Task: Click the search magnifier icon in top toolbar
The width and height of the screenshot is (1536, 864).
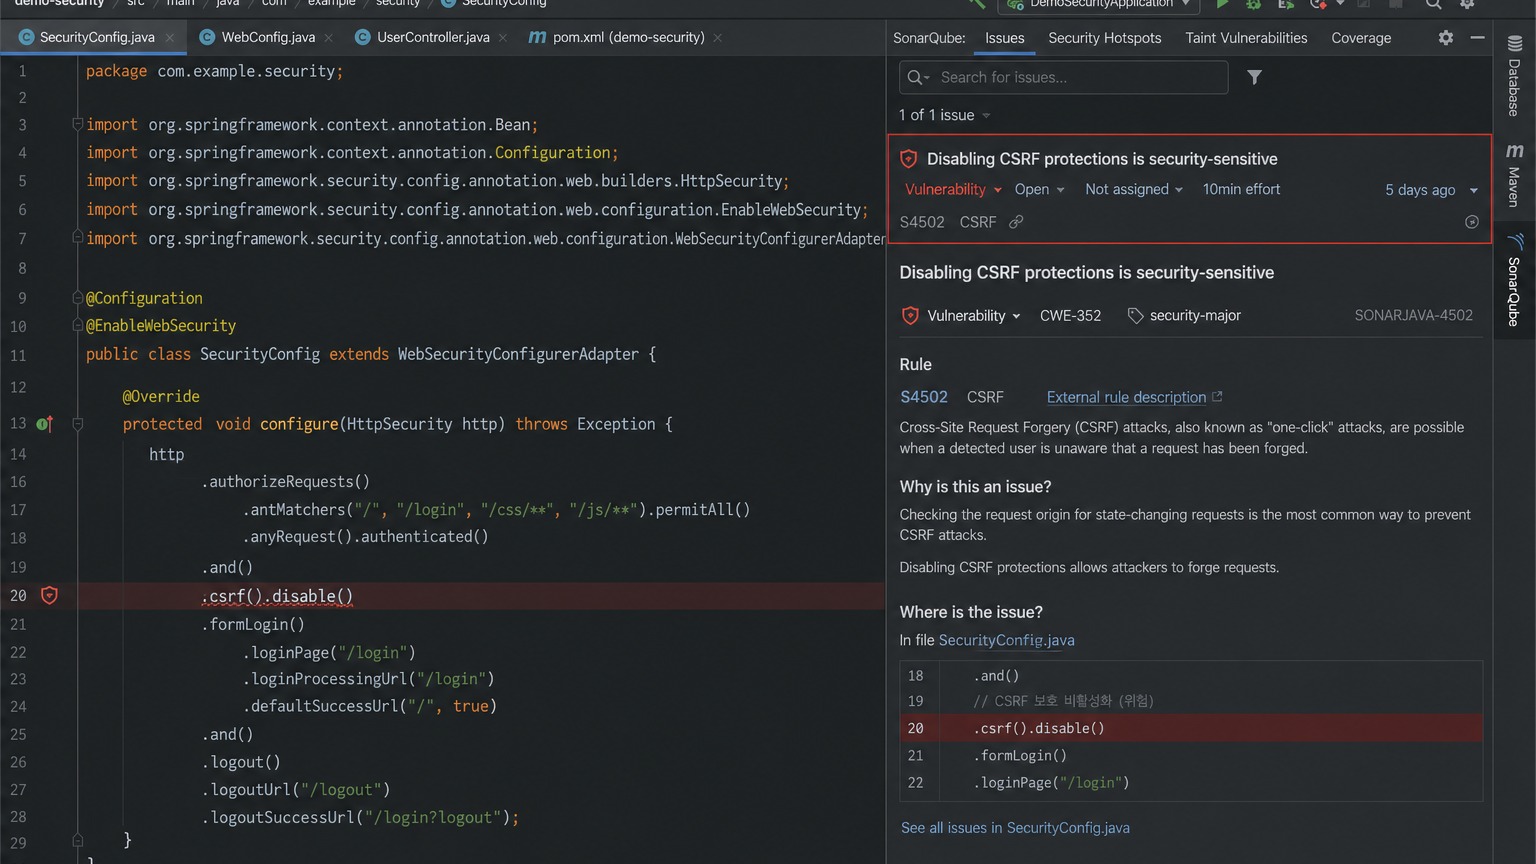Action: (x=1434, y=4)
